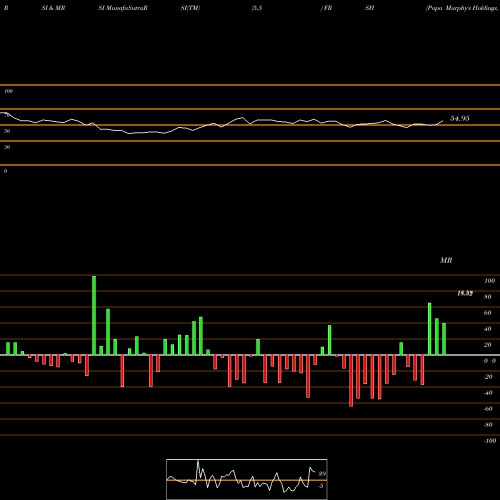Screen dimensions: 500x500
Task: Click the 18.52 MR value label
Action: pyautogui.click(x=465, y=293)
